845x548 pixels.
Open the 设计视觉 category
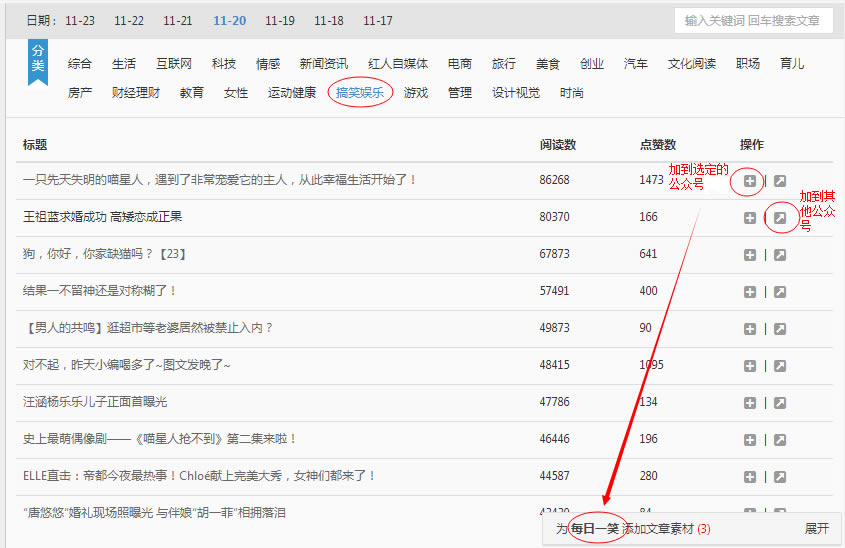[x=516, y=93]
